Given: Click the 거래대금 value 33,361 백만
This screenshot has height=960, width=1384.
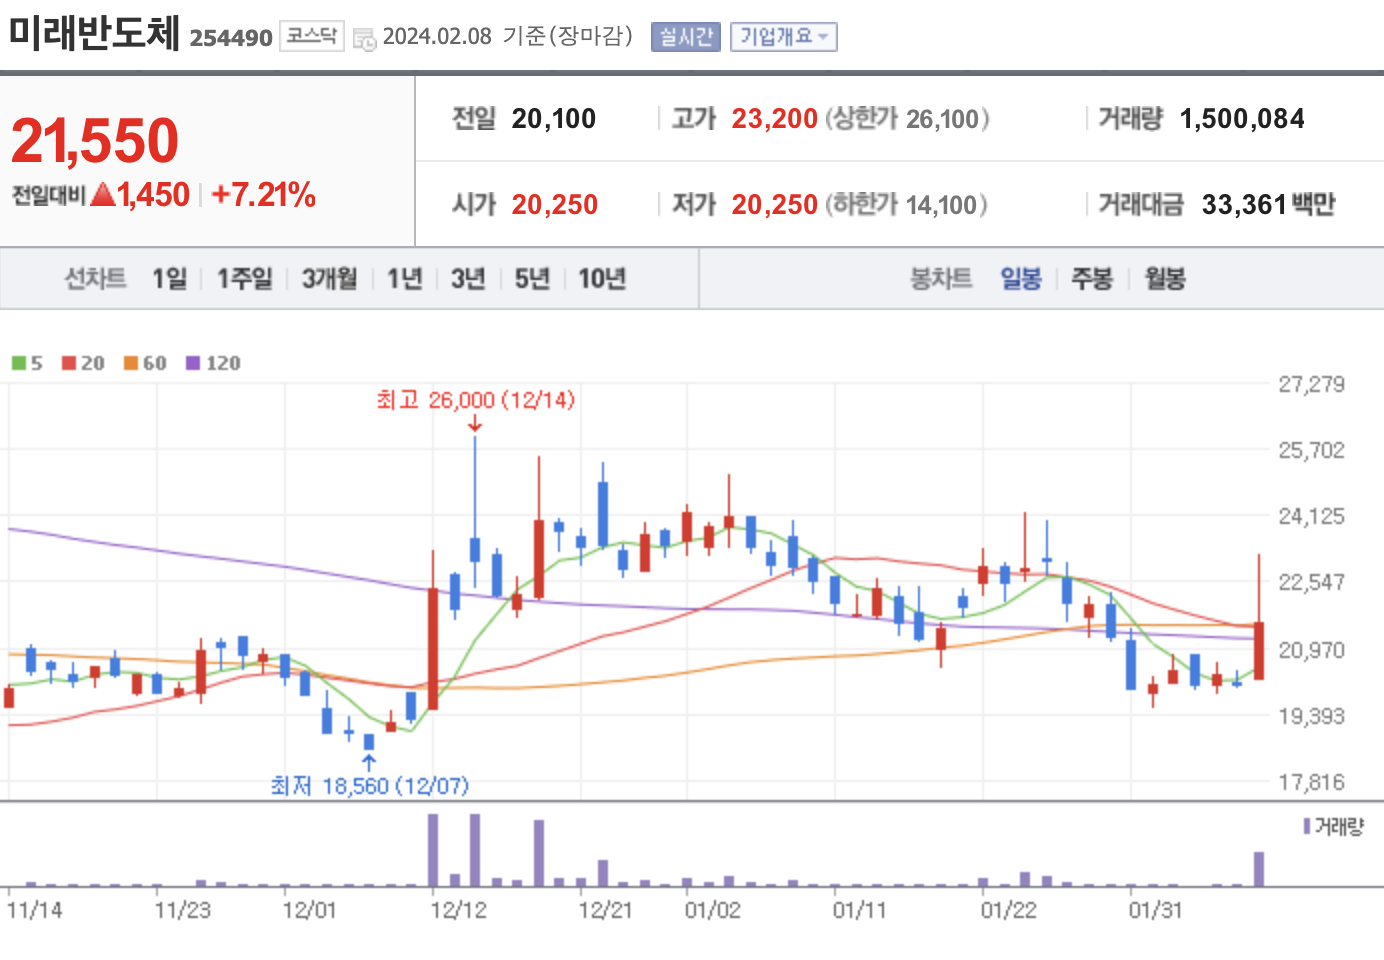Looking at the screenshot, I should click(x=1269, y=204).
